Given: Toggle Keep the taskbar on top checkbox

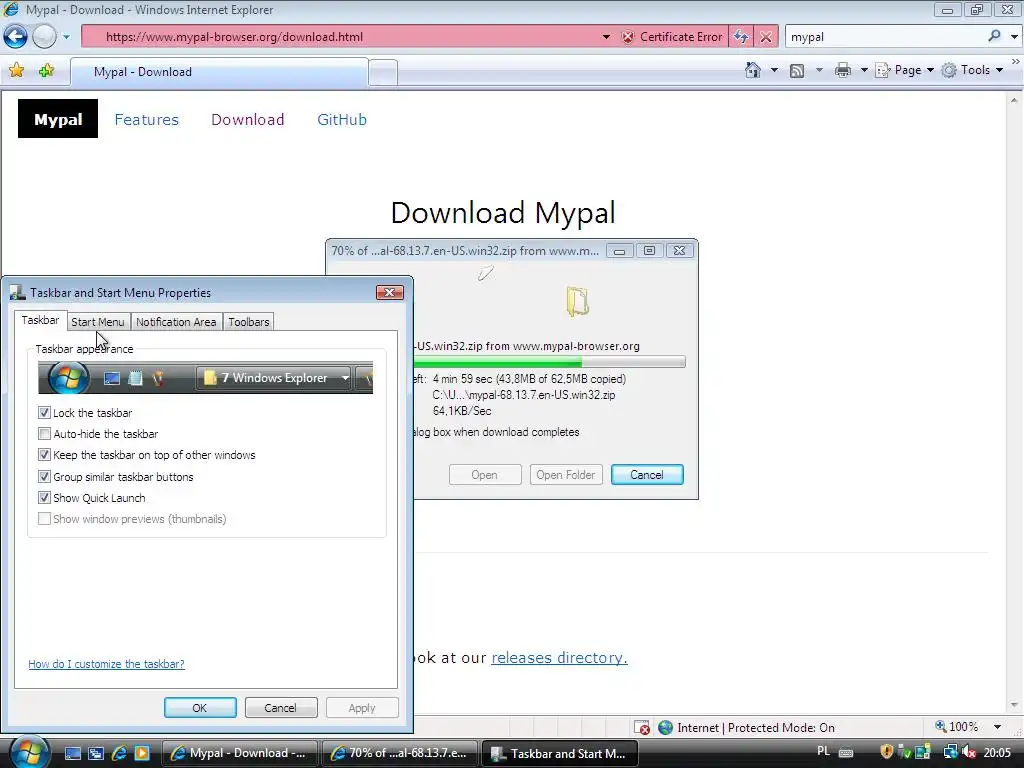Looking at the screenshot, I should click(44, 455).
